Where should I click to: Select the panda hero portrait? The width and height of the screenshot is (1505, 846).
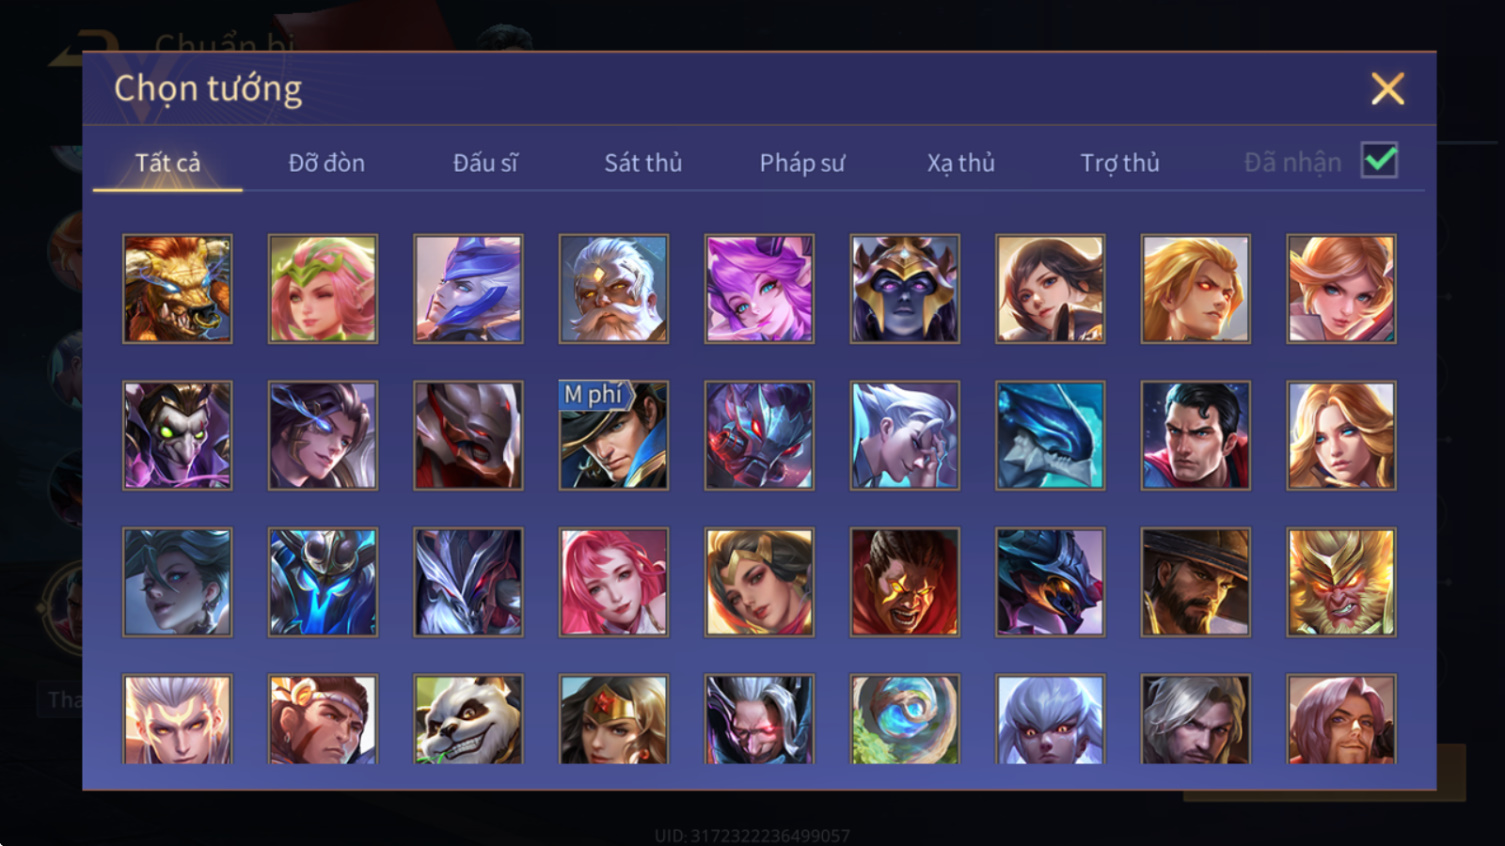(x=468, y=719)
